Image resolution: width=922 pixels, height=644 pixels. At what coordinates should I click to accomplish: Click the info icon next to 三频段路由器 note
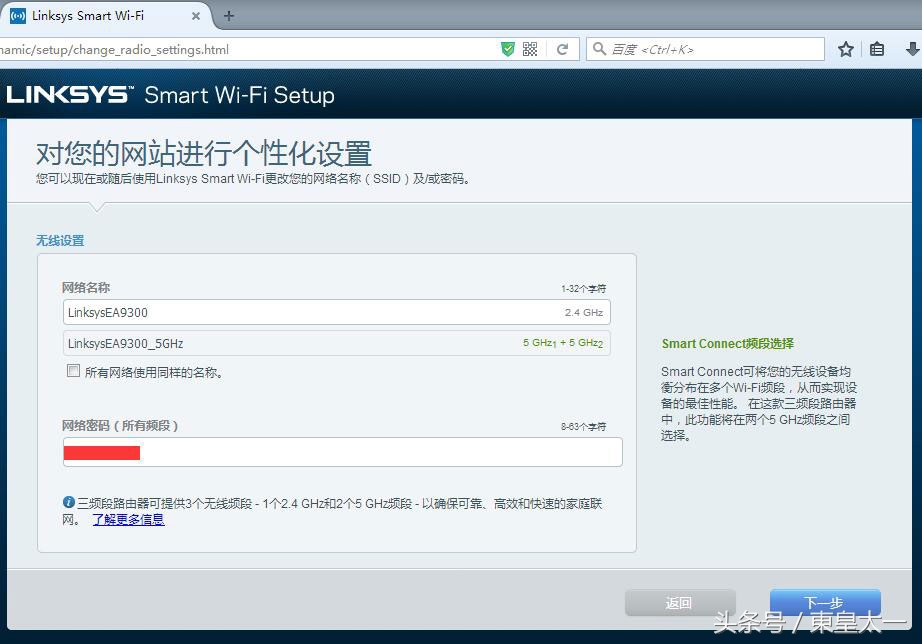pos(67,502)
